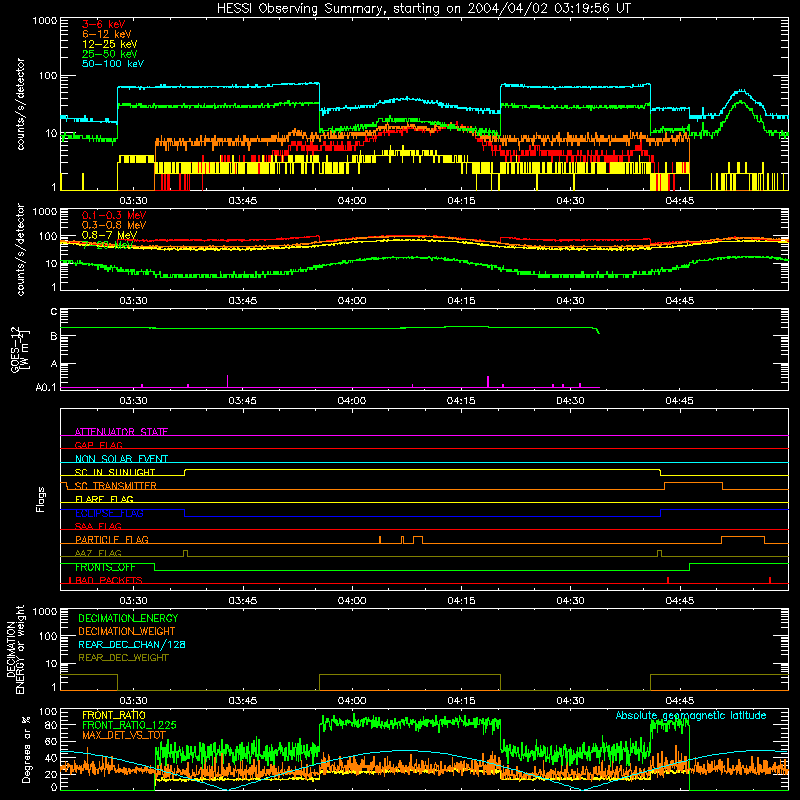Click the Absolute geomagnetic latitude label
Screen dimensions: 800x800
(x=691, y=715)
